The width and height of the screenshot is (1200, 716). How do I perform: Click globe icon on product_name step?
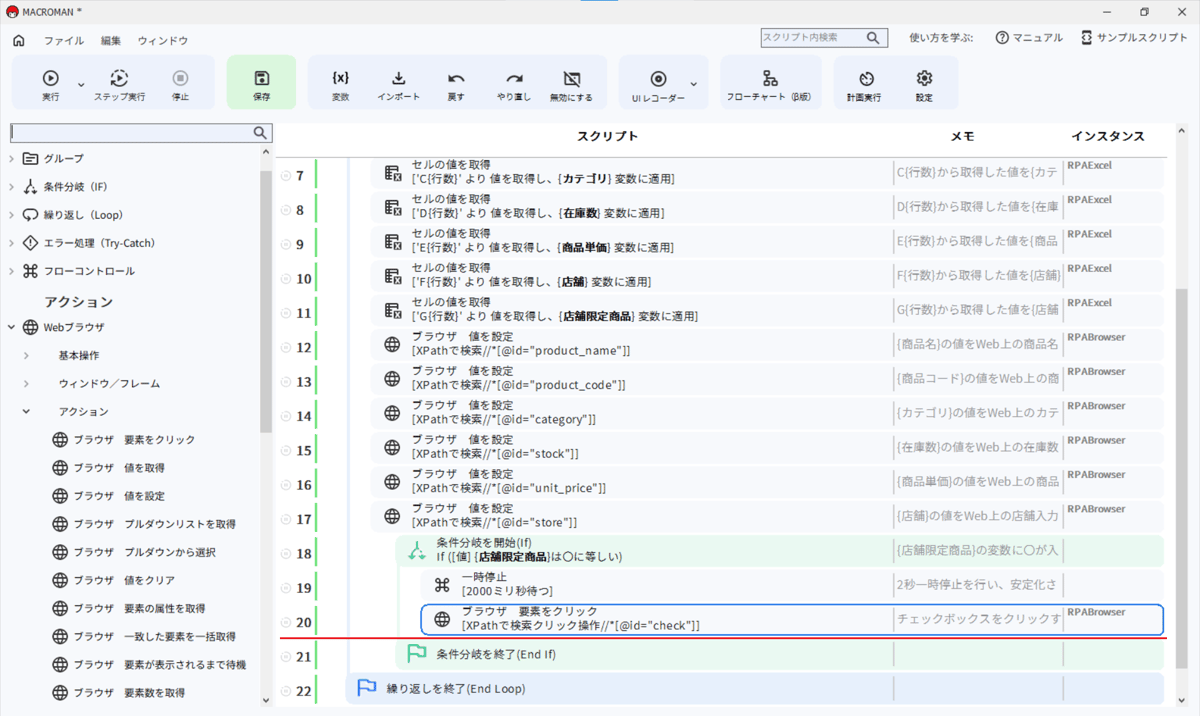click(x=393, y=345)
